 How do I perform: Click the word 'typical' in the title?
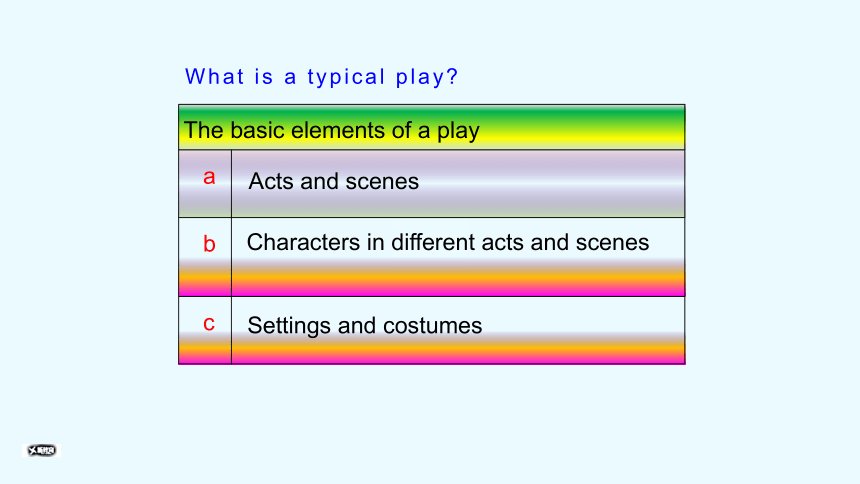346,77
